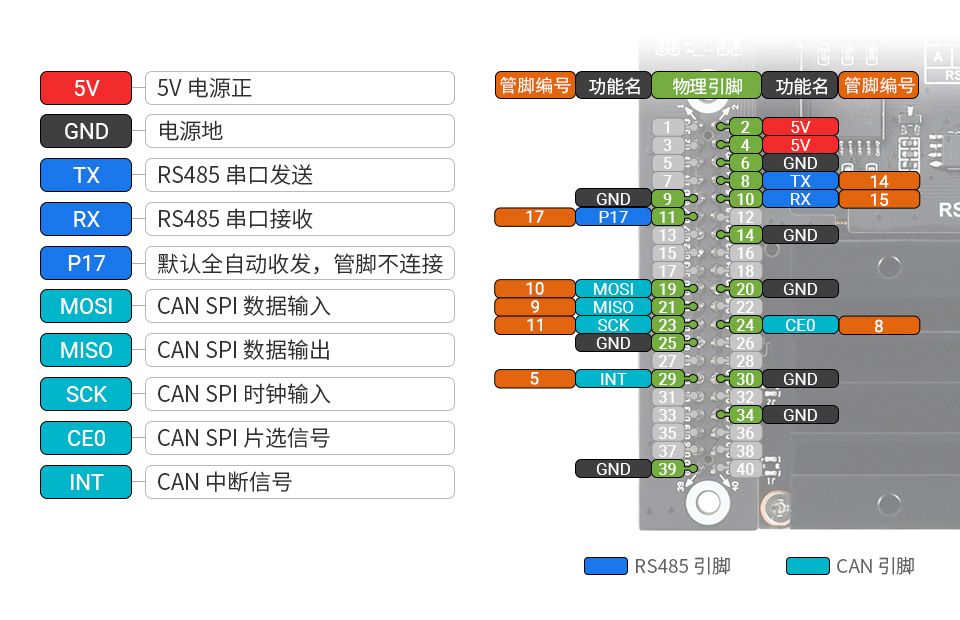The height and width of the screenshot is (620, 960).
Task: Select the MISO badge in the left legend
Action: tap(85, 350)
